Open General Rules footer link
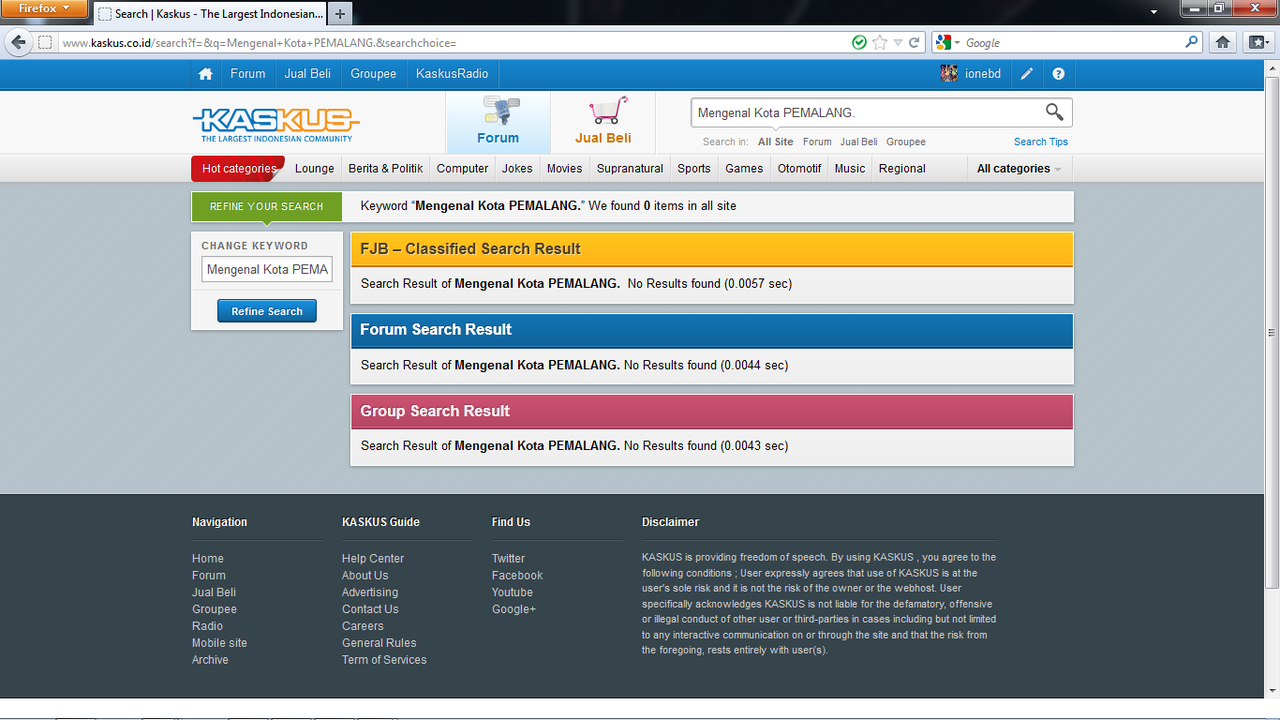This screenshot has width=1280, height=720. click(x=379, y=643)
